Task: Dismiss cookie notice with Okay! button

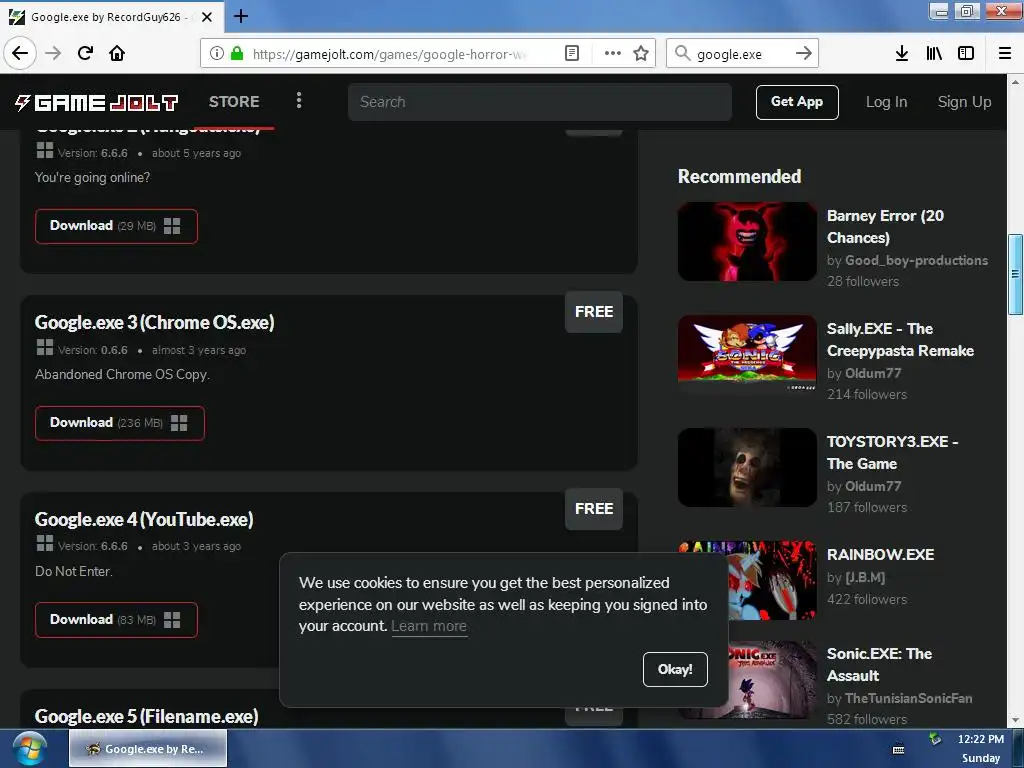Action: [675, 669]
